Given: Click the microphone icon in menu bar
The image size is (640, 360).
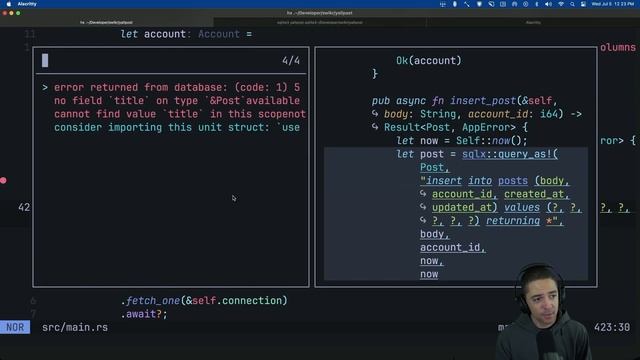Looking at the screenshot, I should 455,4.
